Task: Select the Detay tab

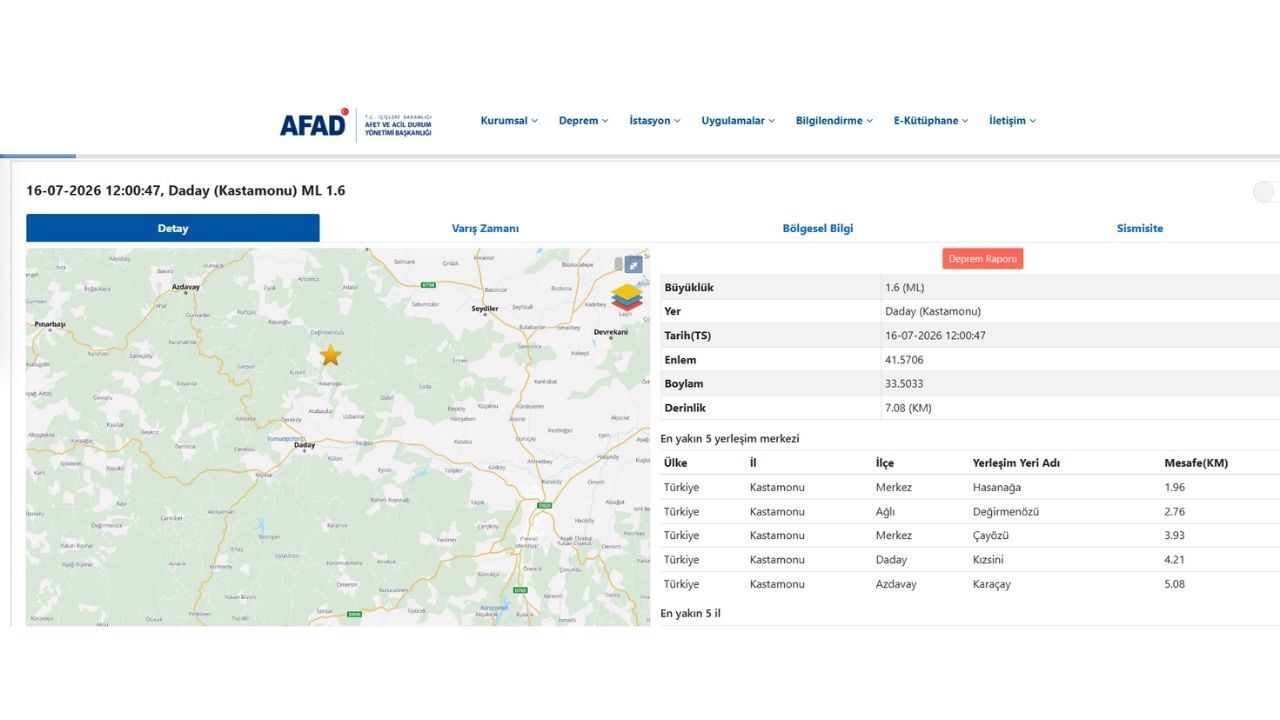Action: (x=173, y=228)
